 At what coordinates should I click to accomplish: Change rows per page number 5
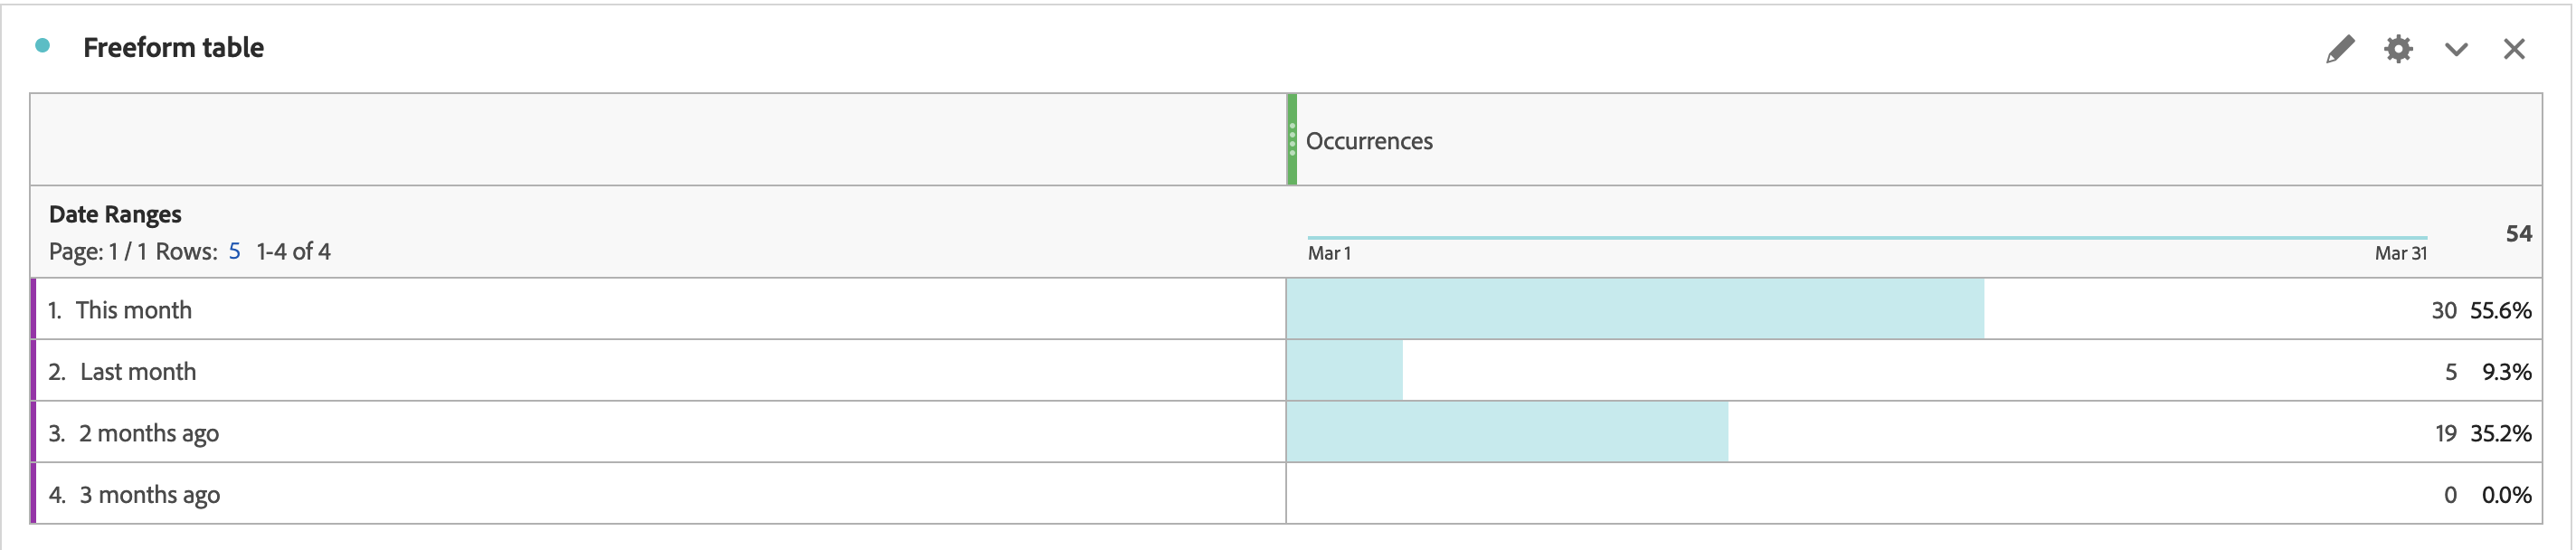[234, 251]
